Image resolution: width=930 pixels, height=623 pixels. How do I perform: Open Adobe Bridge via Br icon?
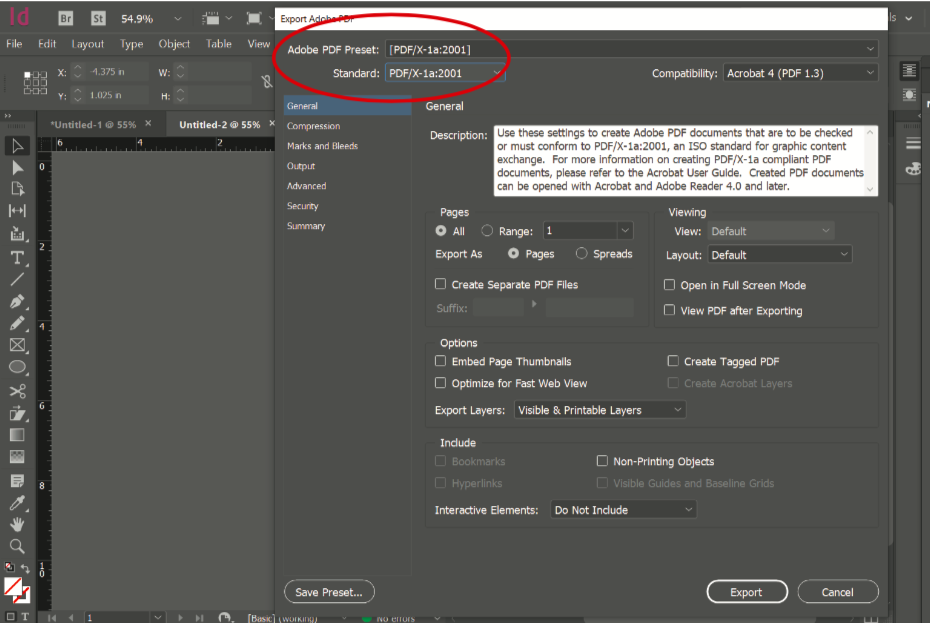[x=66, y=18]
